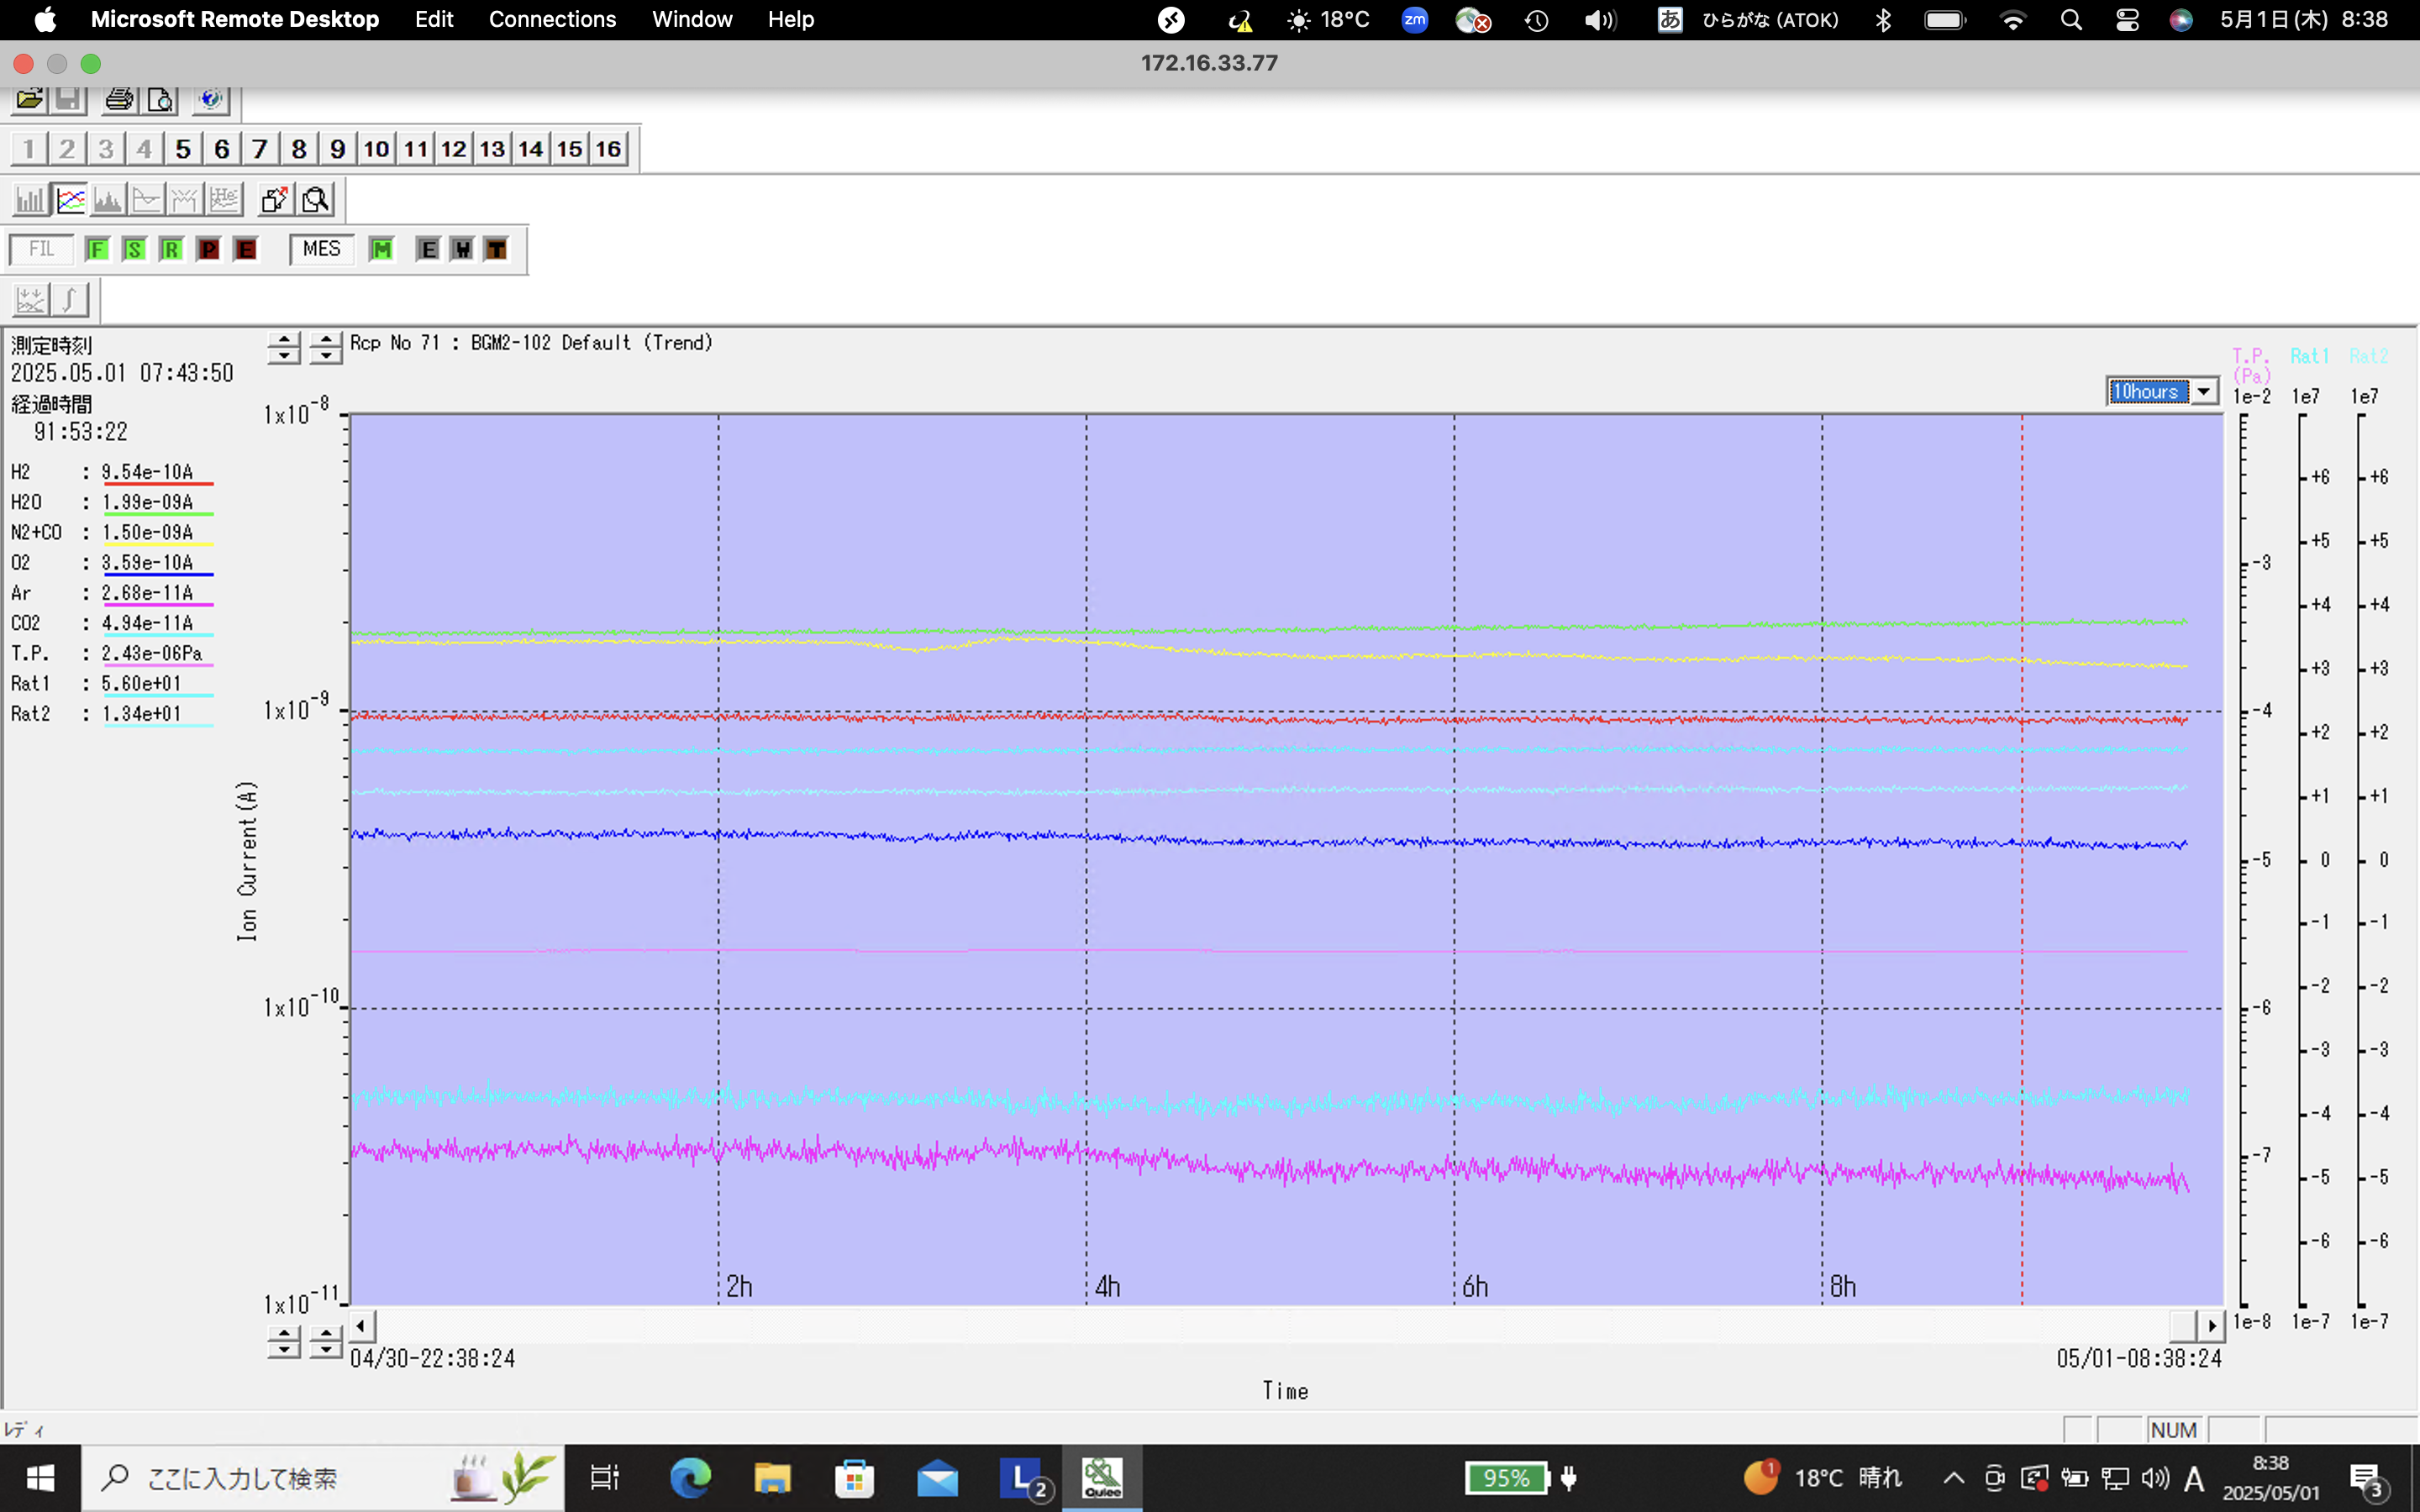Image resolution: width=2420 pixels, height=1512 pixels.
Task: Toggle the brown T indicator
Action: (x=496, y=249)
